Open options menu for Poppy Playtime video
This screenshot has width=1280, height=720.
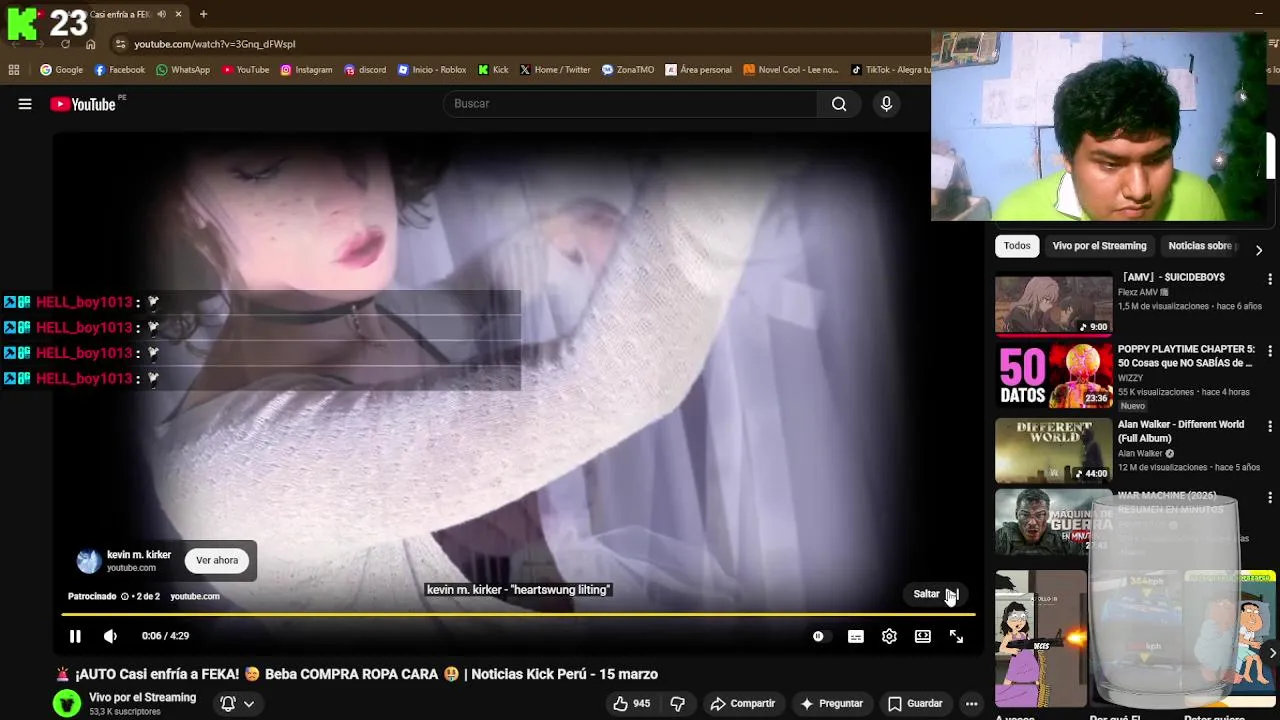coord(1270,352)
